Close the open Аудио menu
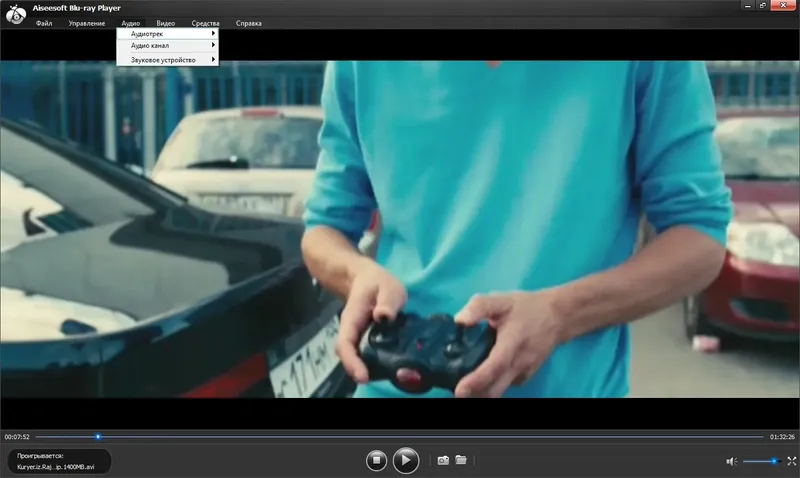Viewport: 800px width, 478px height. (131, 23)
